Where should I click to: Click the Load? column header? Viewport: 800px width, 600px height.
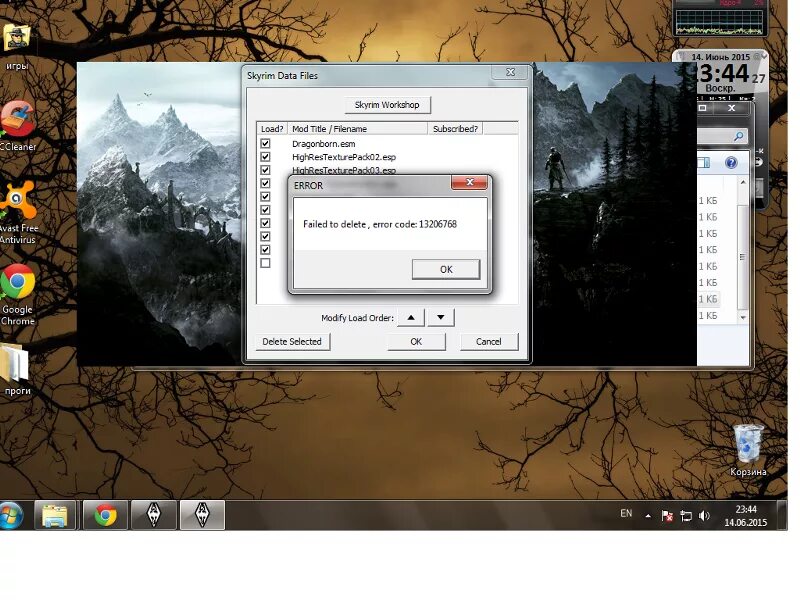[x=272, y=129]
